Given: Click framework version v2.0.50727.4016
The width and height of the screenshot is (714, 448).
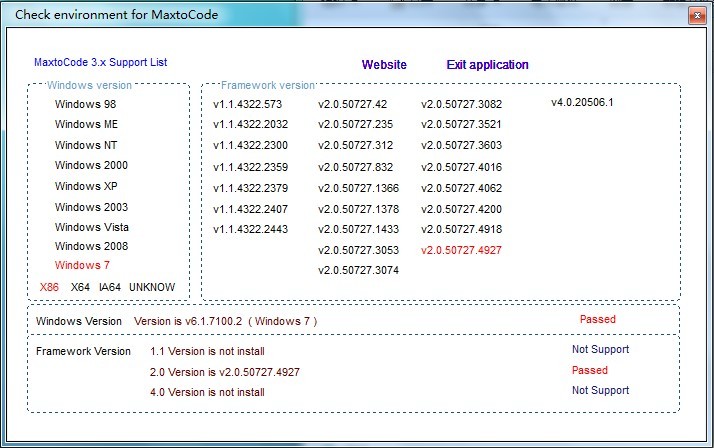Looking at the screenshot, I should coord(461,167).
